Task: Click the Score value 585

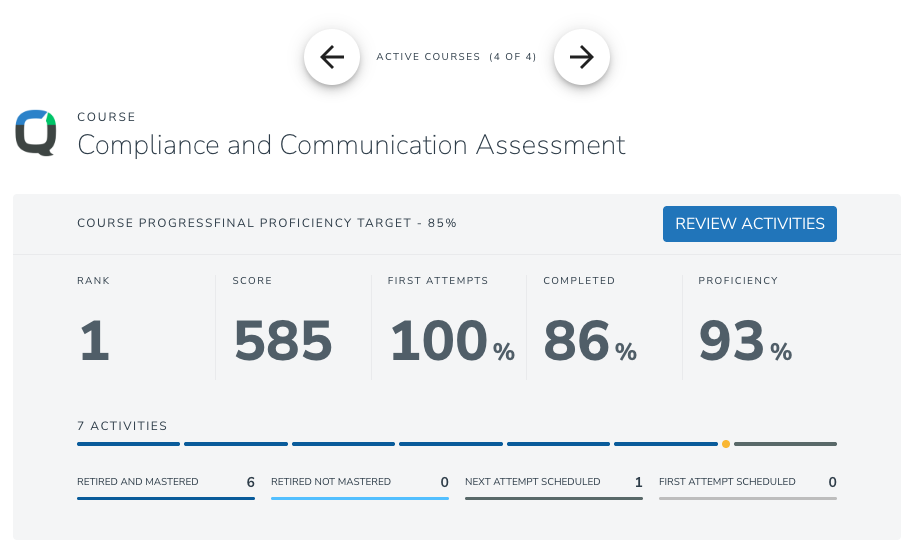Action: pyautogui.click(x=283, y=340)
